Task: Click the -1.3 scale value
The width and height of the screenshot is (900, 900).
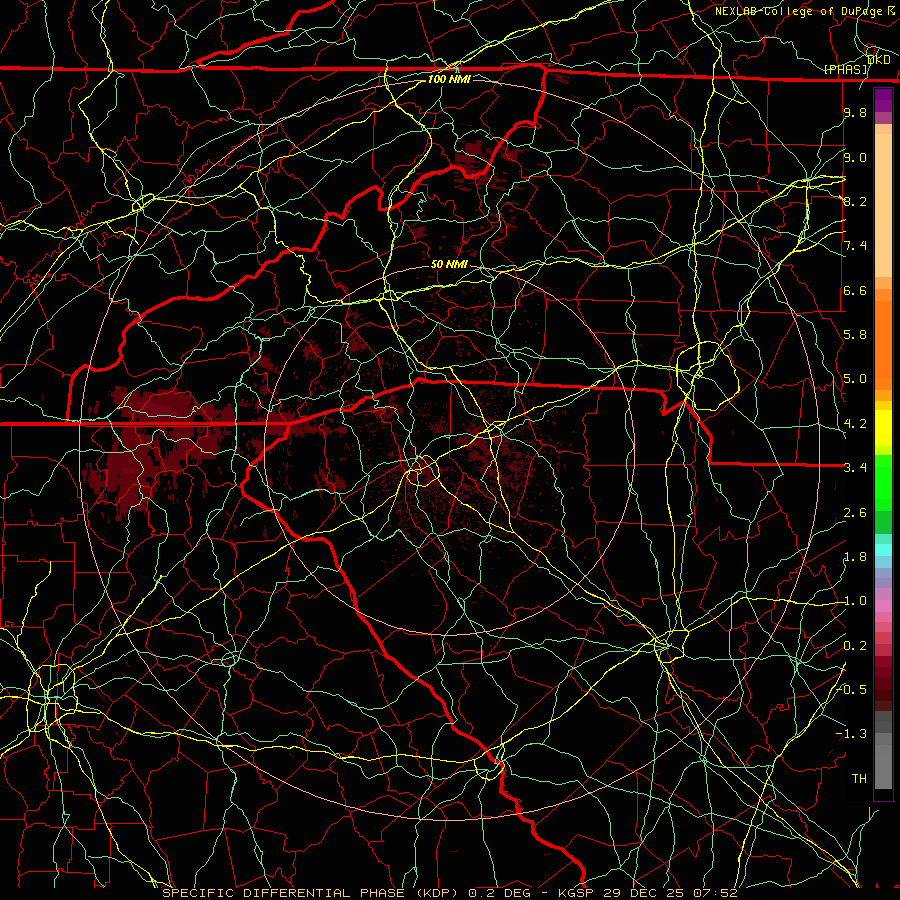Action: (852, 734)
